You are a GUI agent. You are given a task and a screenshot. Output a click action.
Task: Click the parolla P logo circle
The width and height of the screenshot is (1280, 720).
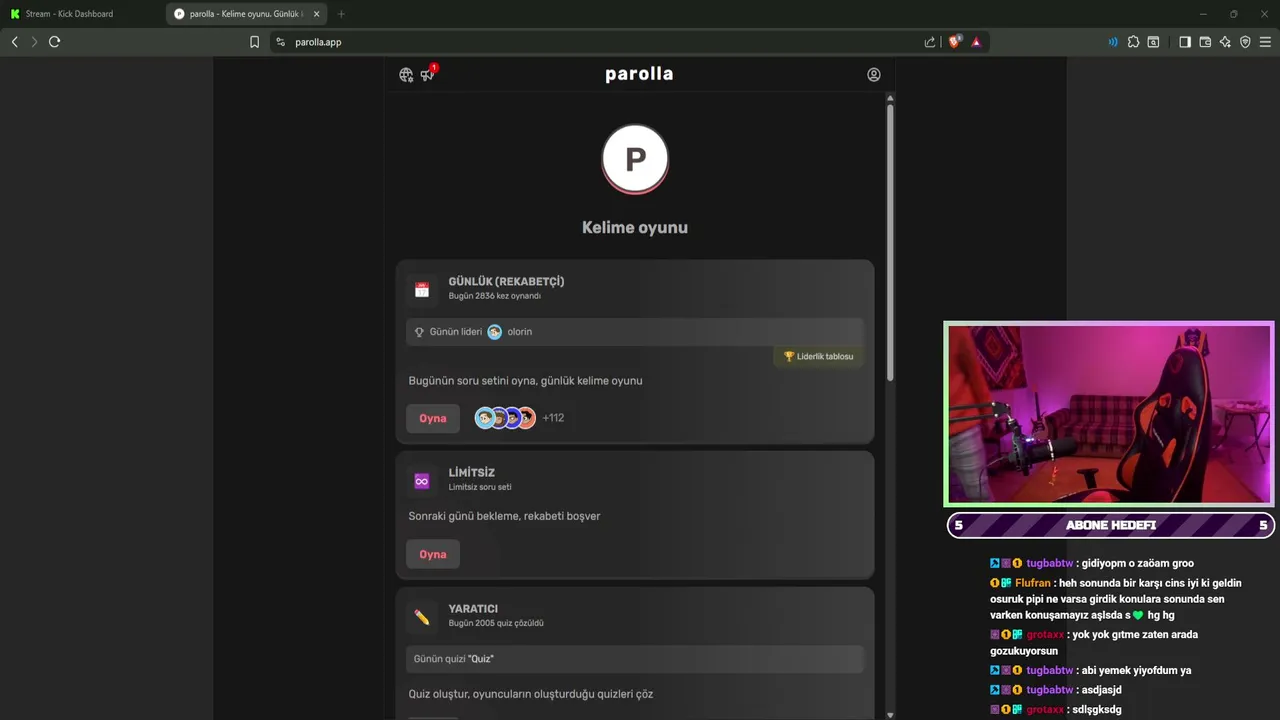pos(635,159)
